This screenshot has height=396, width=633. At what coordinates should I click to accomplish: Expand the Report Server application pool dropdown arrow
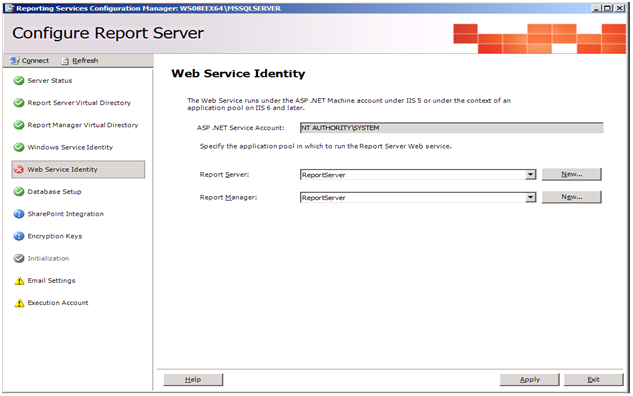[x=530, y=175]
